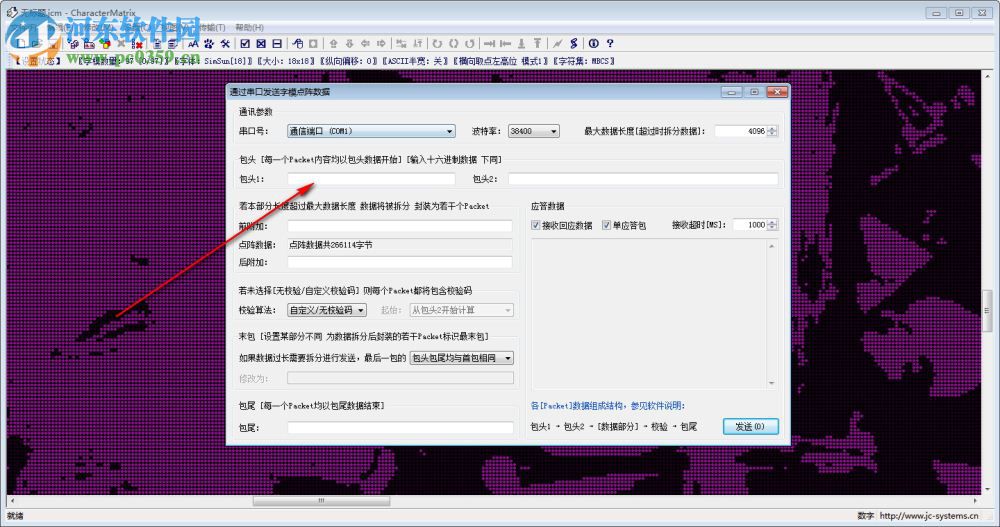Click the 最大数据长度 4096 value field
This screenshot has height=527, width=1000.
(x=740, y=131)
